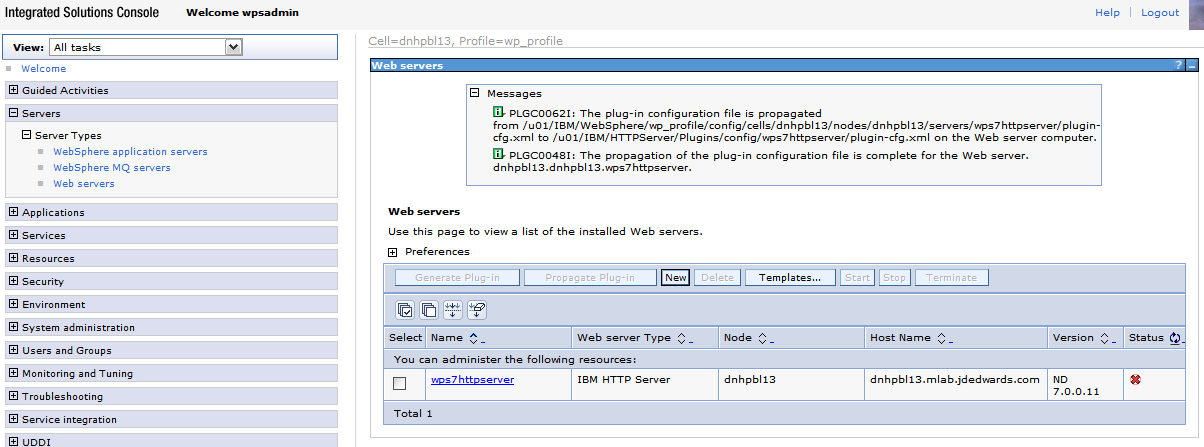1204x447 pixels.
Task: Sort by Node column icon
Action: [764, 338]
